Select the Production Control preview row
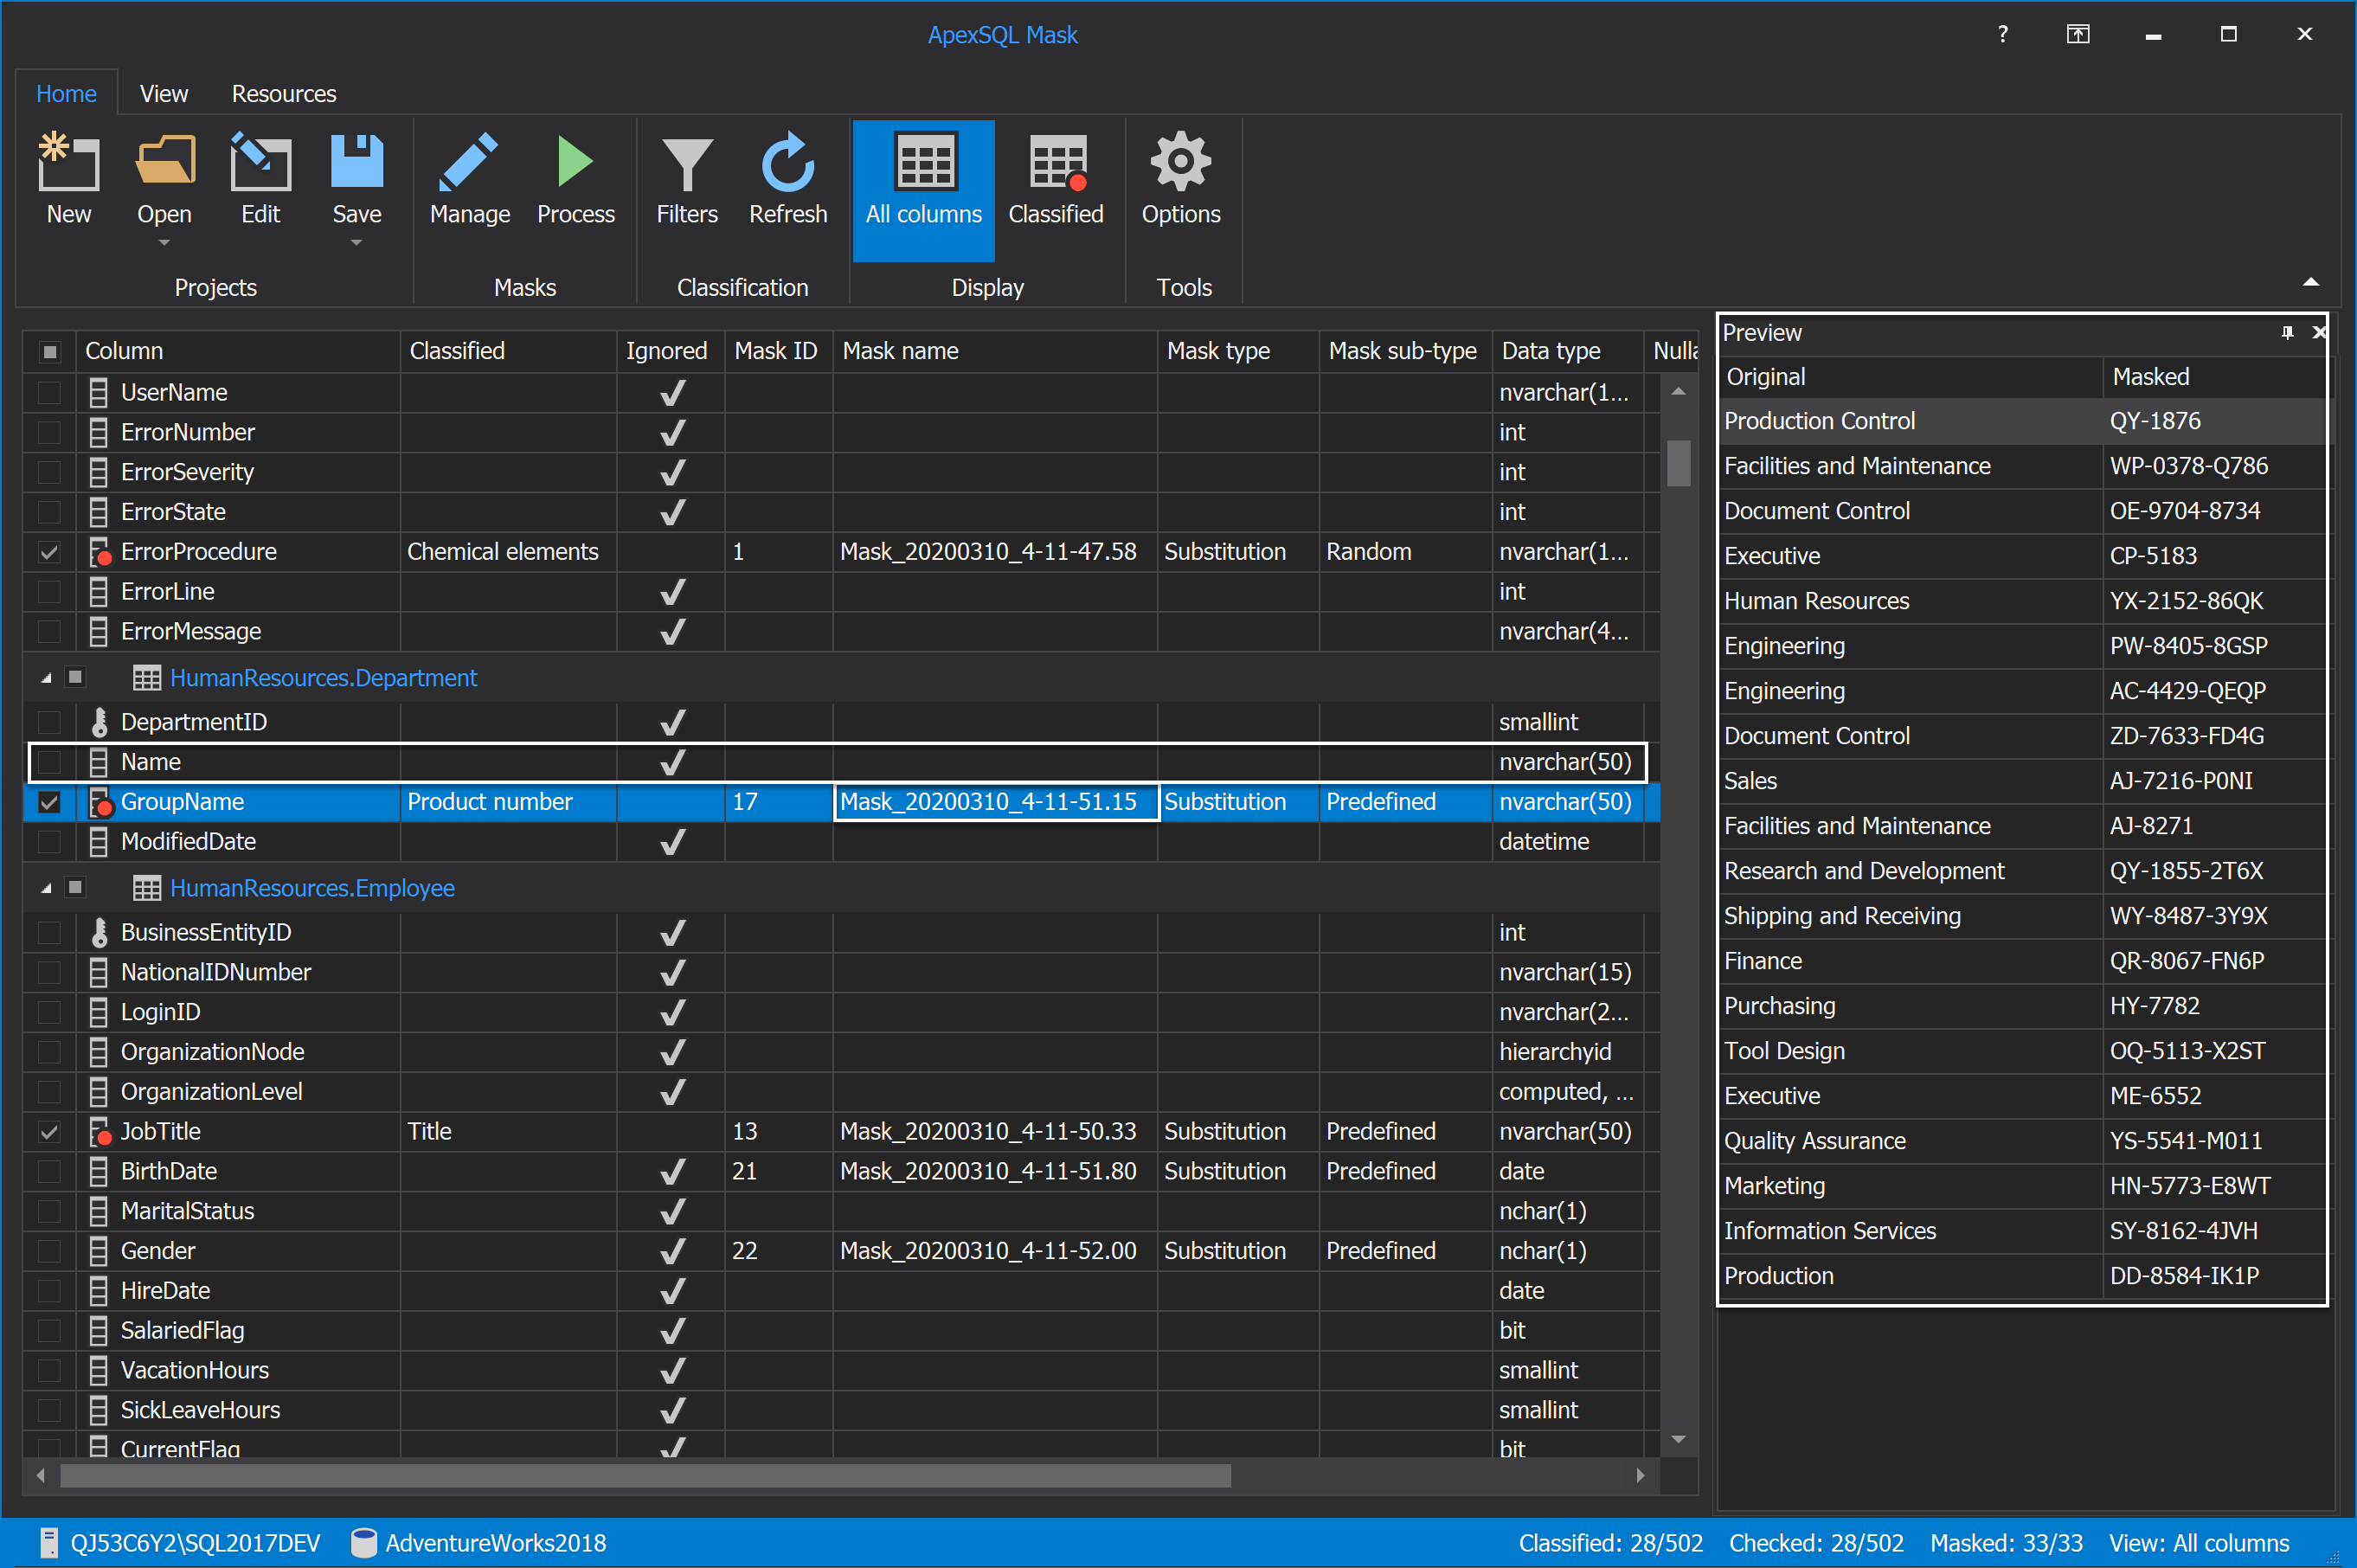 tap(2022, 421)
